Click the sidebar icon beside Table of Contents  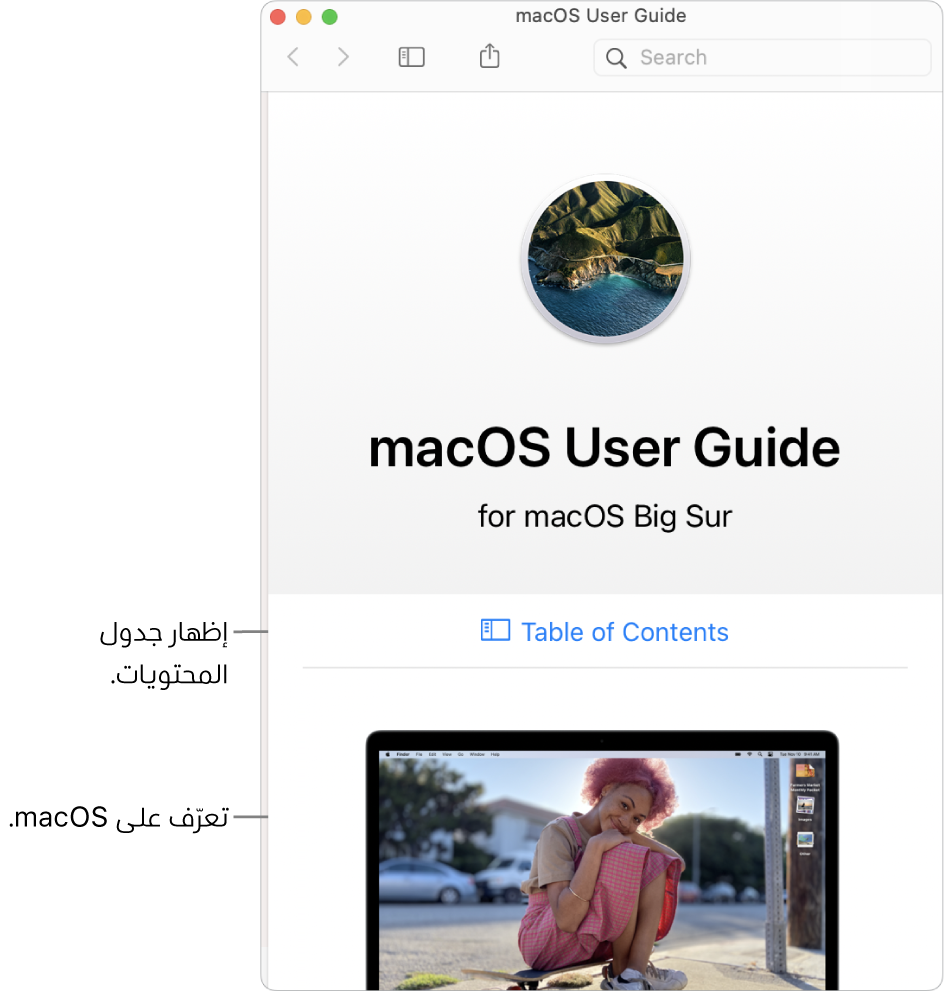coord(495,630)
